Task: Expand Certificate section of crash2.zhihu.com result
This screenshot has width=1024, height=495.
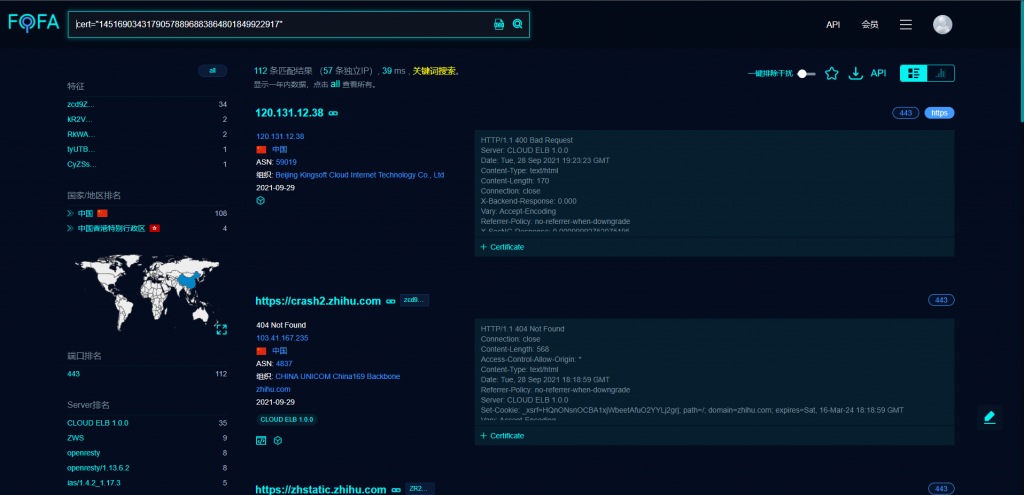Action: click(502, 436)
